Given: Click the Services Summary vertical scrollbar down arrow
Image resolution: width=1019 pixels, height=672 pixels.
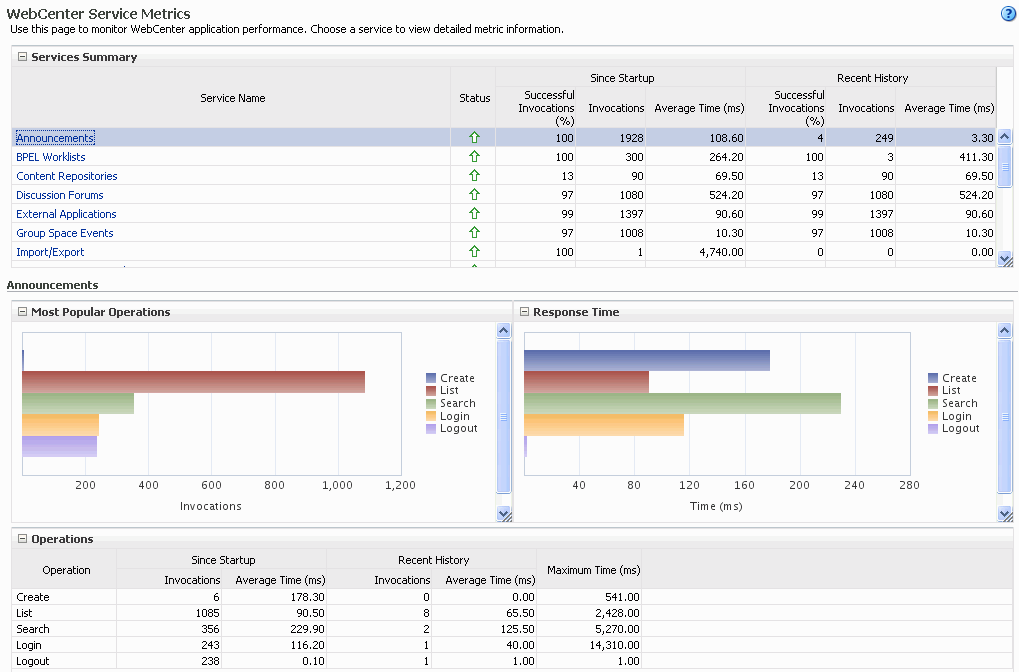Looking at the screenshot, I should (1005, 258).
